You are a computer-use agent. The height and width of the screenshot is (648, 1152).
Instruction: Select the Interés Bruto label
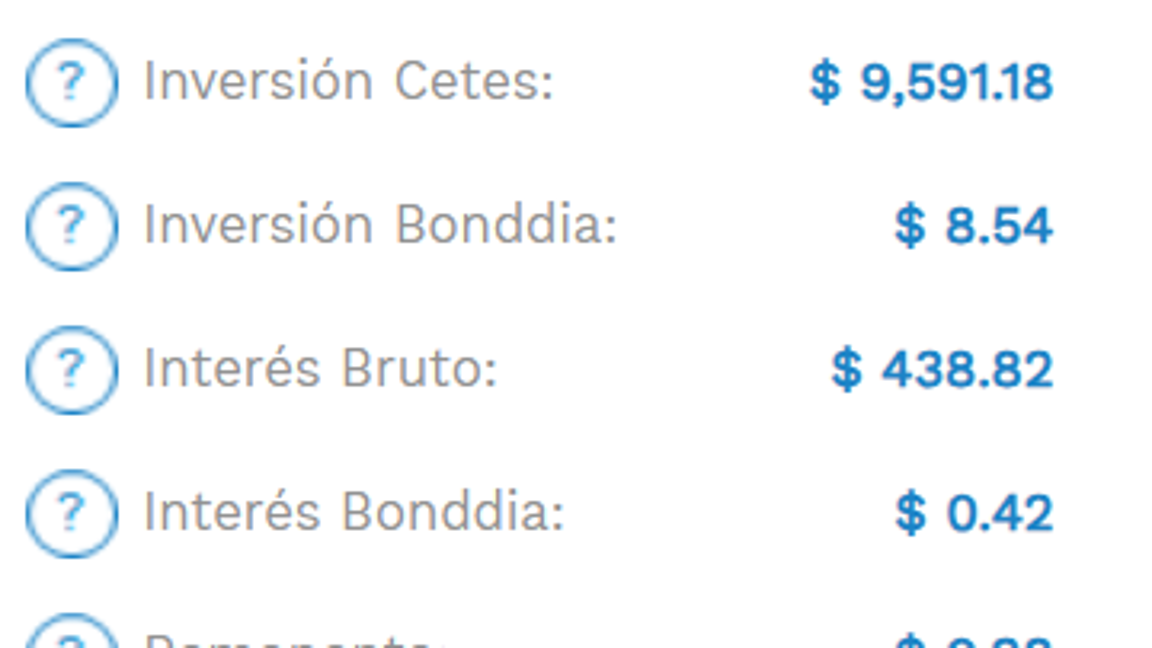click(x=320, y=370)
